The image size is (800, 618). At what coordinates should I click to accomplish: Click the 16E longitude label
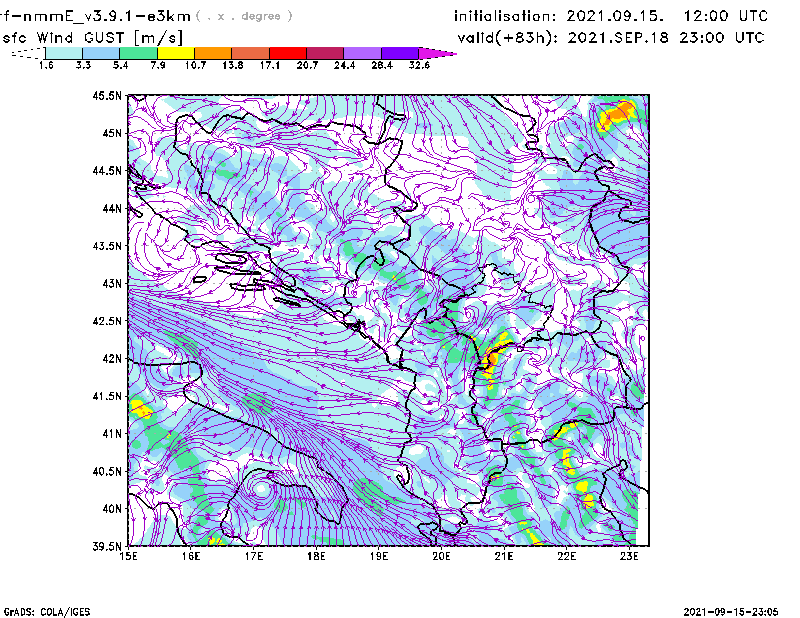tap(191, 556)
